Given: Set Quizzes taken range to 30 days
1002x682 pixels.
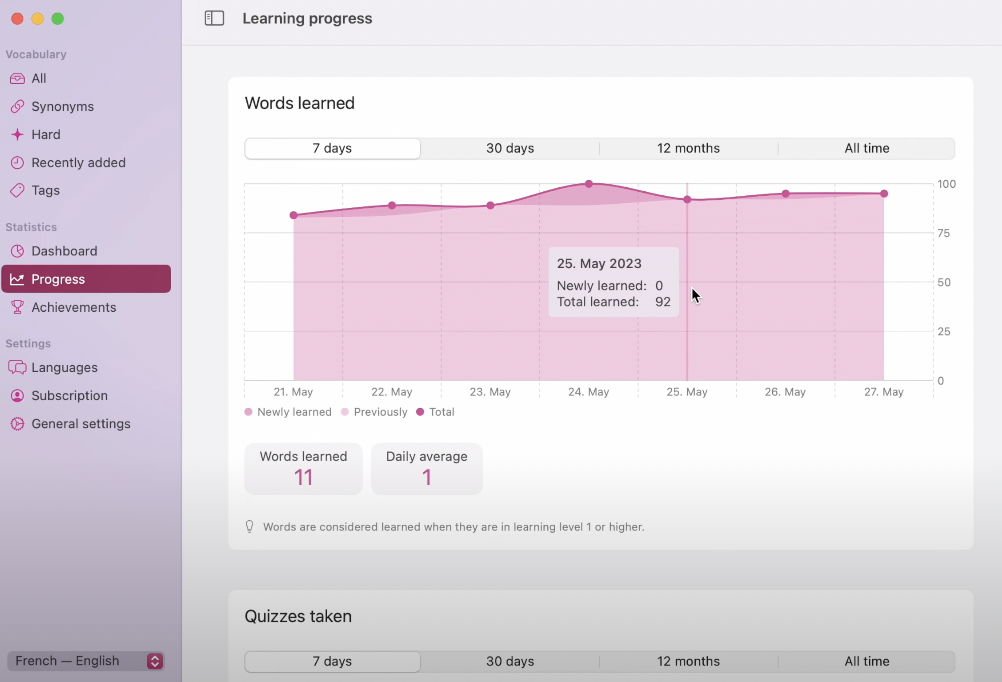Looking at the screenshot, I should coord(510,661).
